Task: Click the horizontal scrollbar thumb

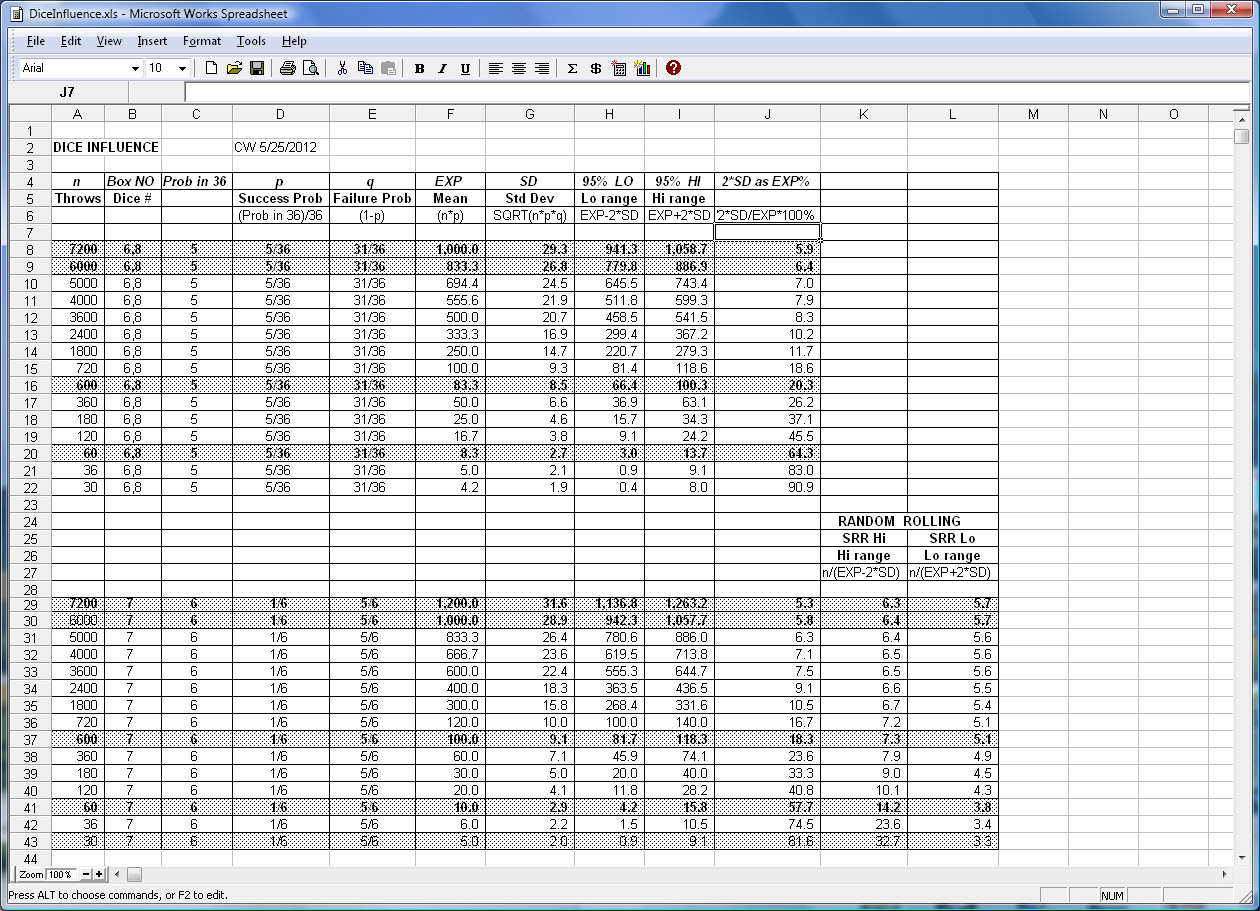Action: (134, 875)
